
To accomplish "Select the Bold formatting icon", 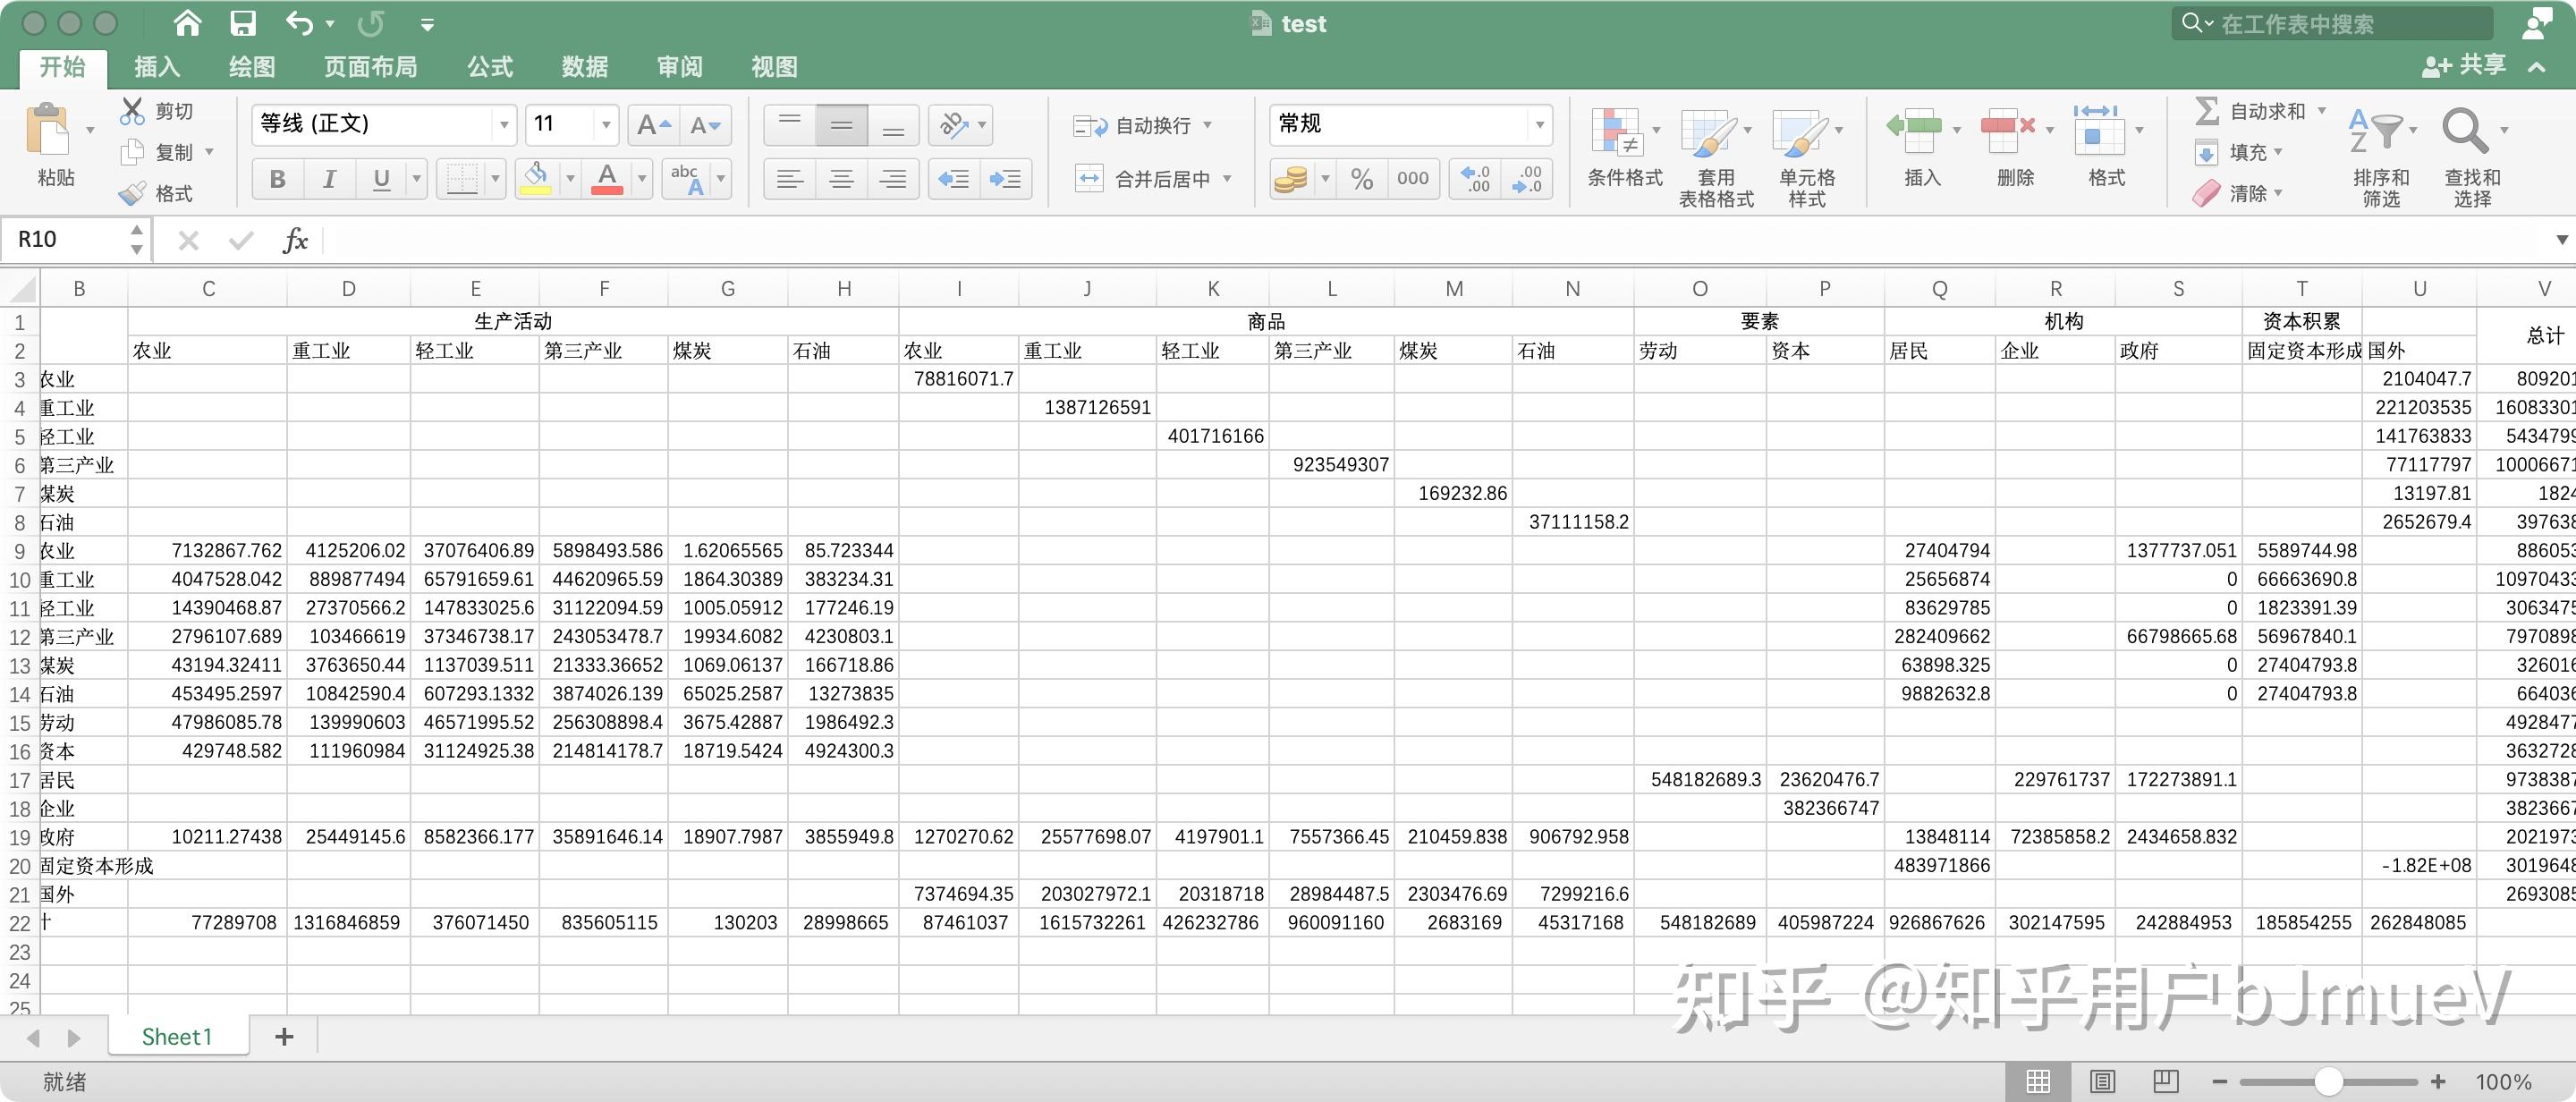I will [x=277, y=178].
